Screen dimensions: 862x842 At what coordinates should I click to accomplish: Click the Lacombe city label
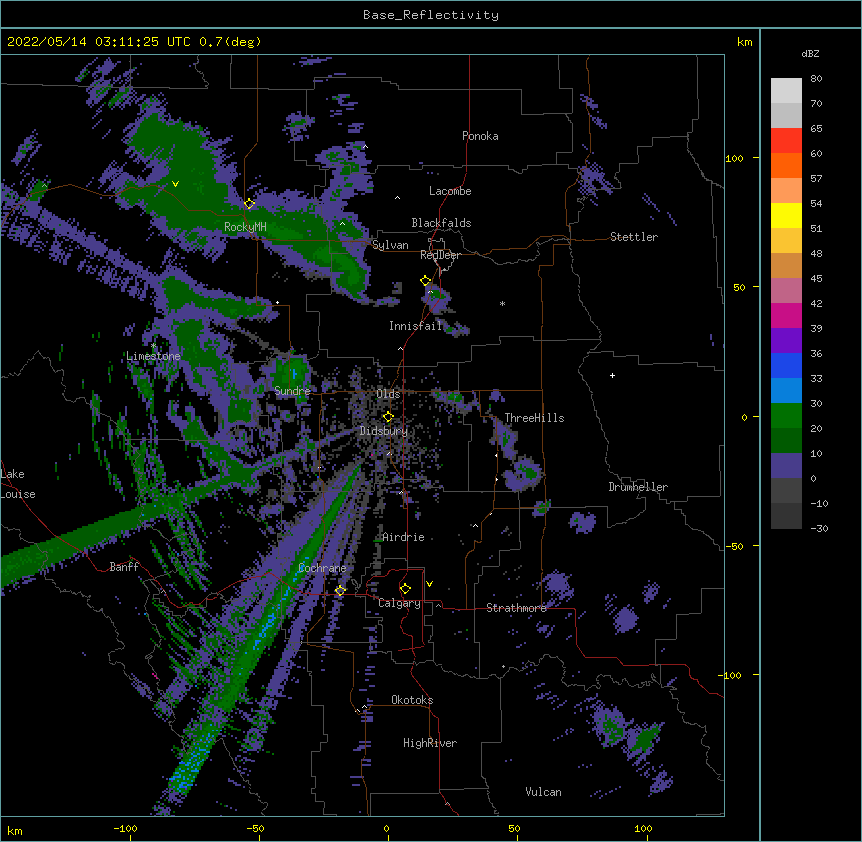(450, 191)
